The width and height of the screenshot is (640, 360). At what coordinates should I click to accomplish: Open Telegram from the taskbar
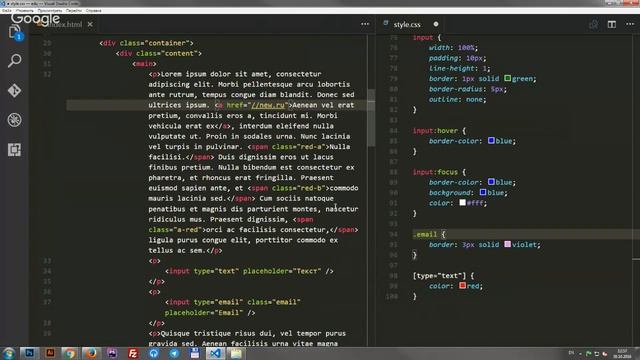174,353
